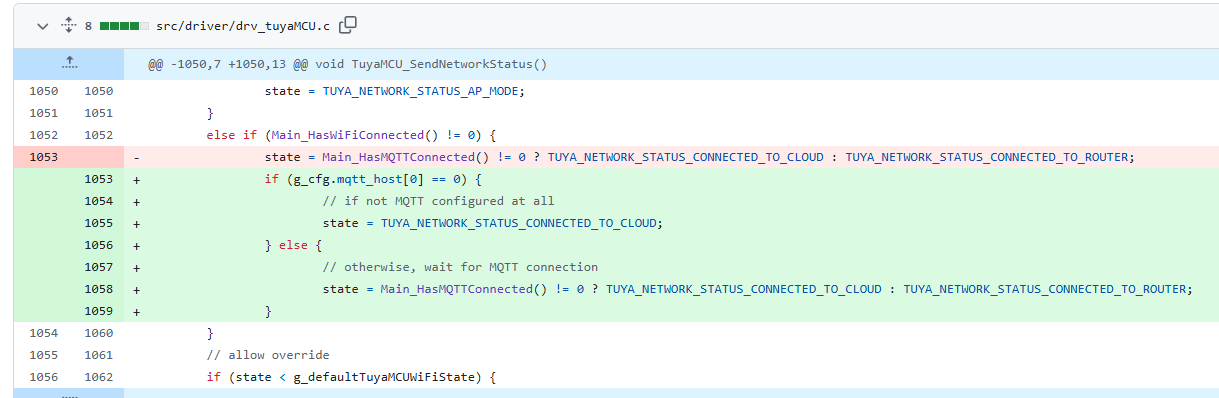
Task: Click the changed lines count 8
Action: (89, 25)
